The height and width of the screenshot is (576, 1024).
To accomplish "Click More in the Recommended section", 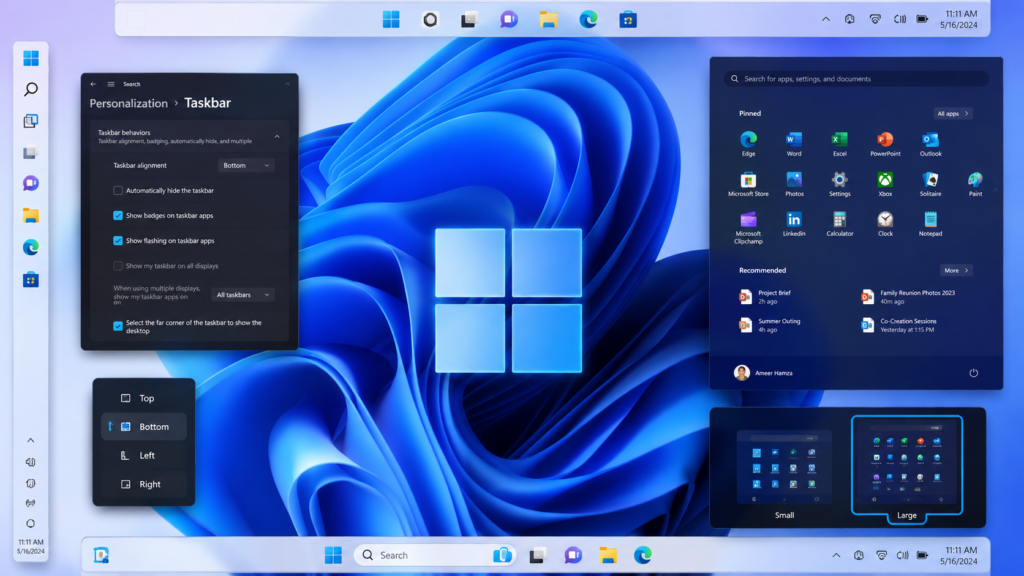I will (956, 270).
